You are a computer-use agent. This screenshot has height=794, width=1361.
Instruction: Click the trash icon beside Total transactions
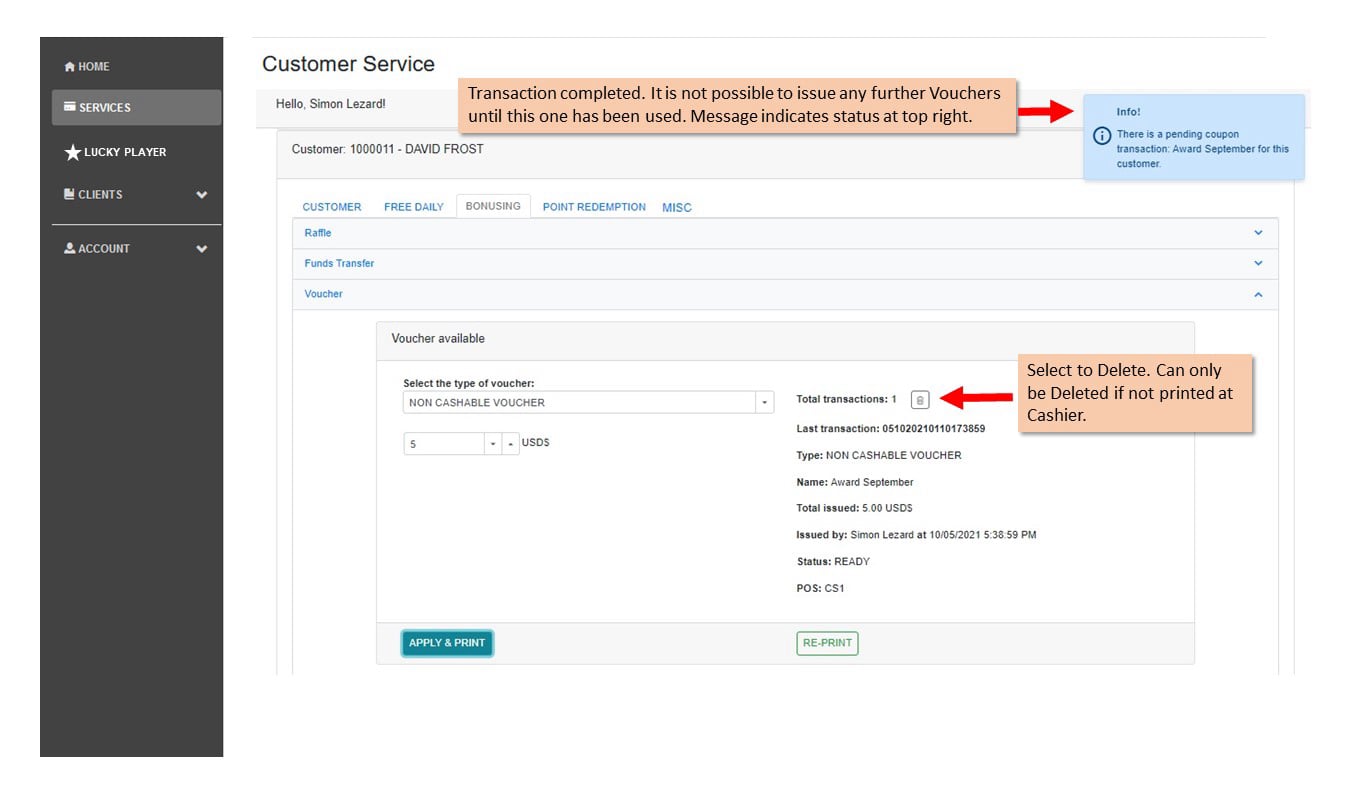[x=920, y=400]
